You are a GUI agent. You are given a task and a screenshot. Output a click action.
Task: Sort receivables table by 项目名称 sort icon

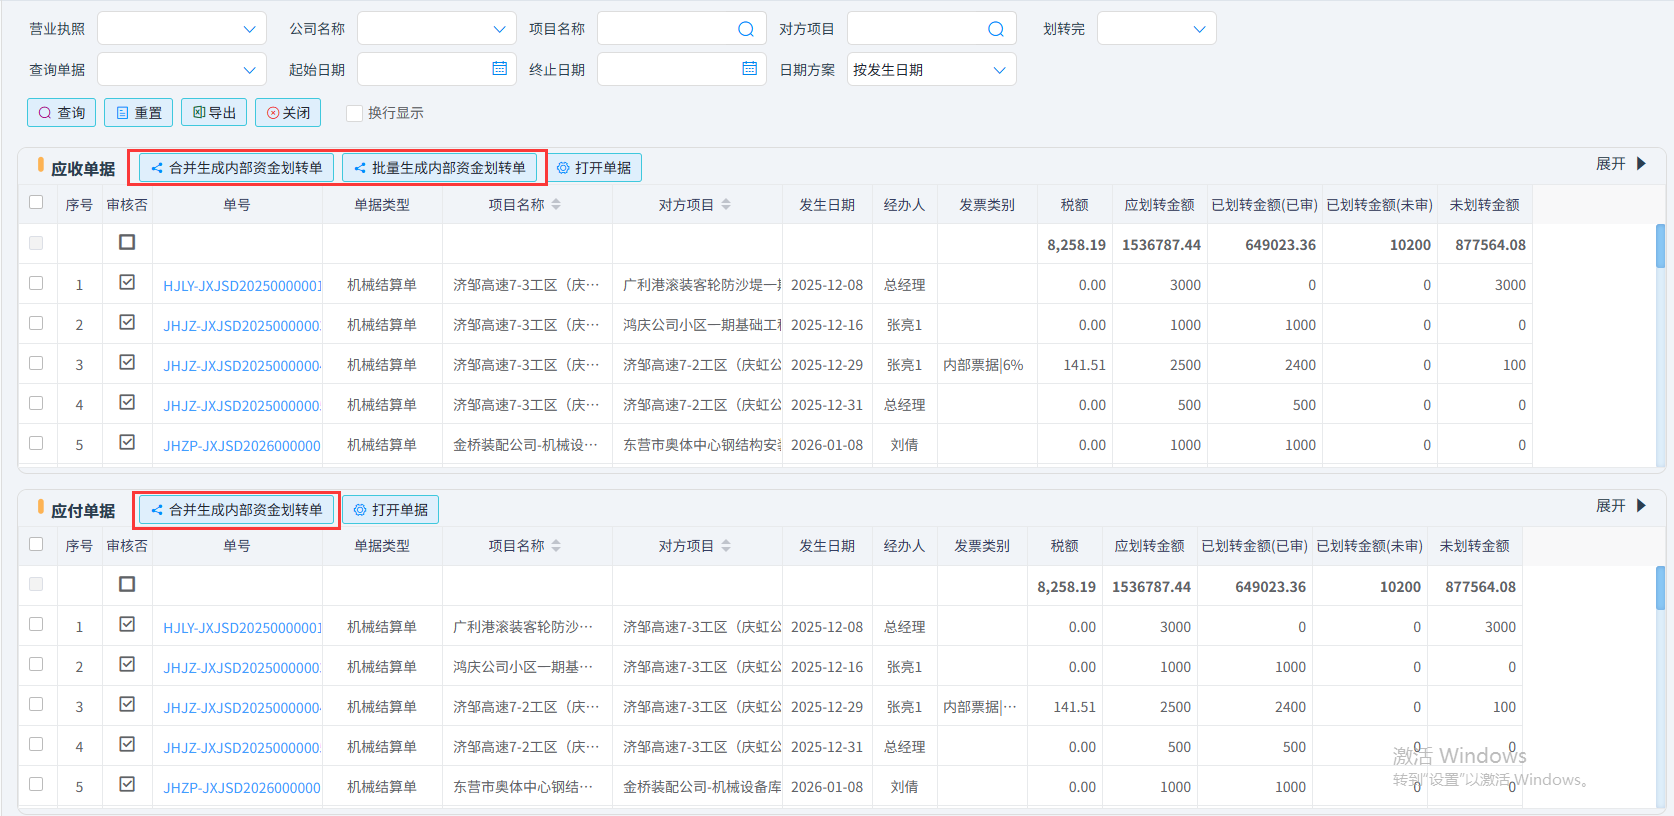click(x=556, y=205)
